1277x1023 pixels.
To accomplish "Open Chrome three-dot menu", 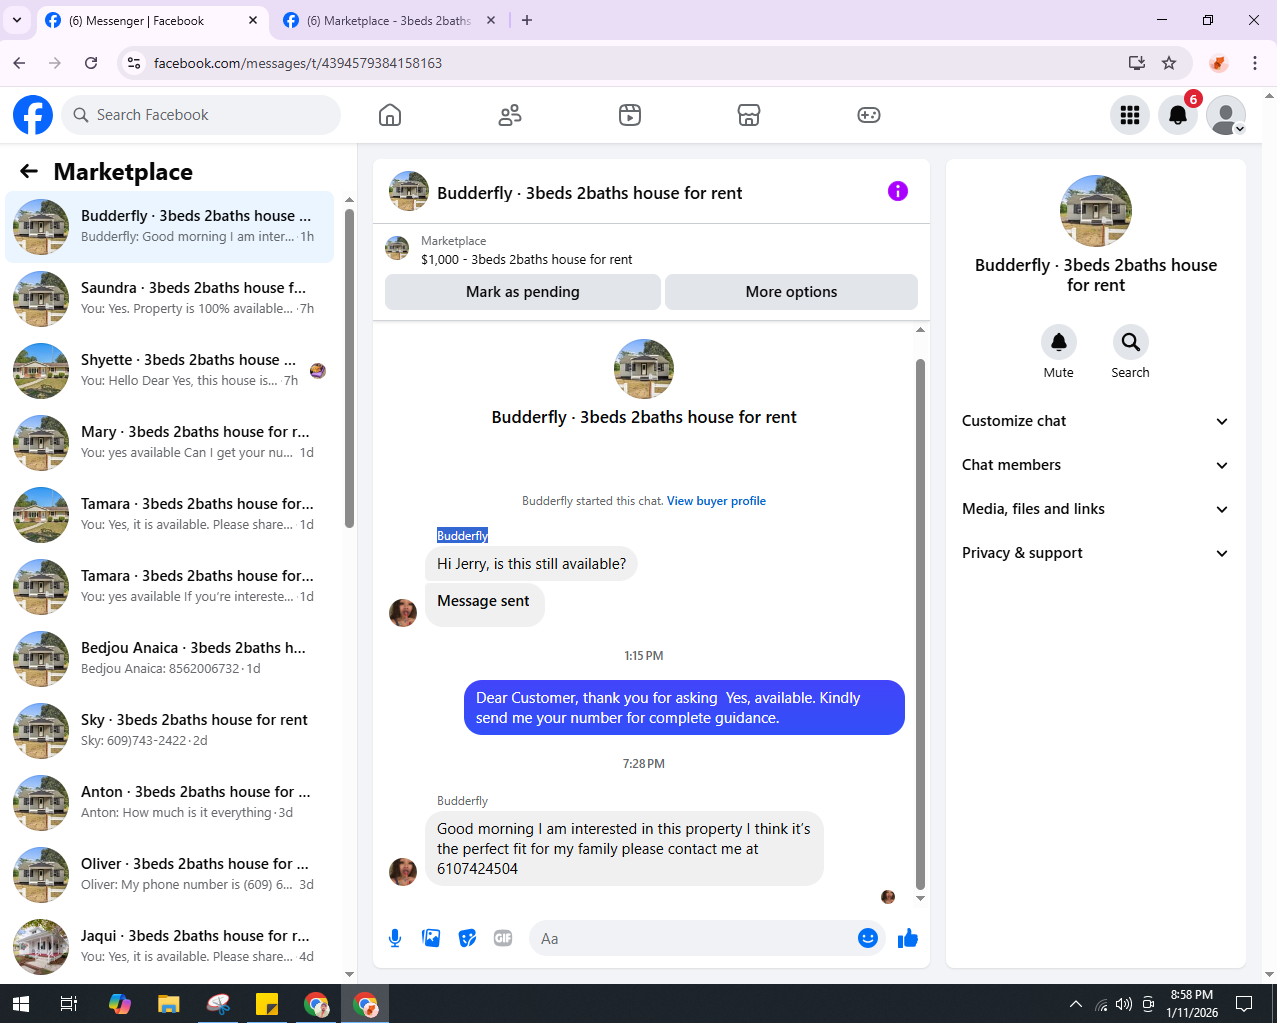I will 1255,63.
